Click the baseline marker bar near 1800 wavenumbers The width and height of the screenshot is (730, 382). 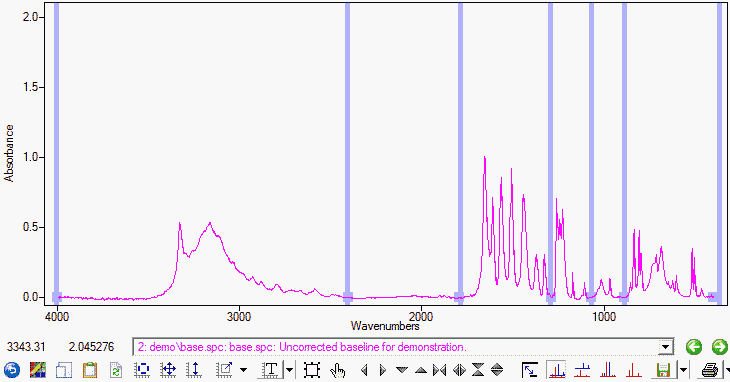pos(460,154)
